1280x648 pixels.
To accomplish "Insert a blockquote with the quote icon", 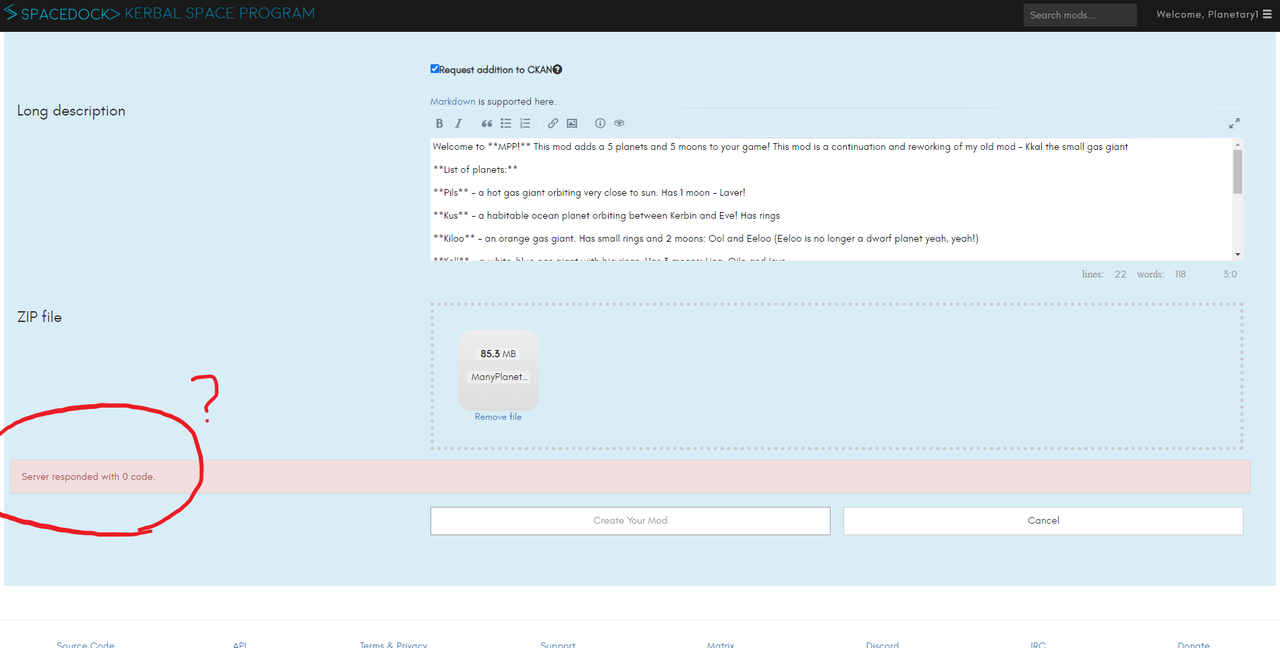I will [x=487, y=124].
